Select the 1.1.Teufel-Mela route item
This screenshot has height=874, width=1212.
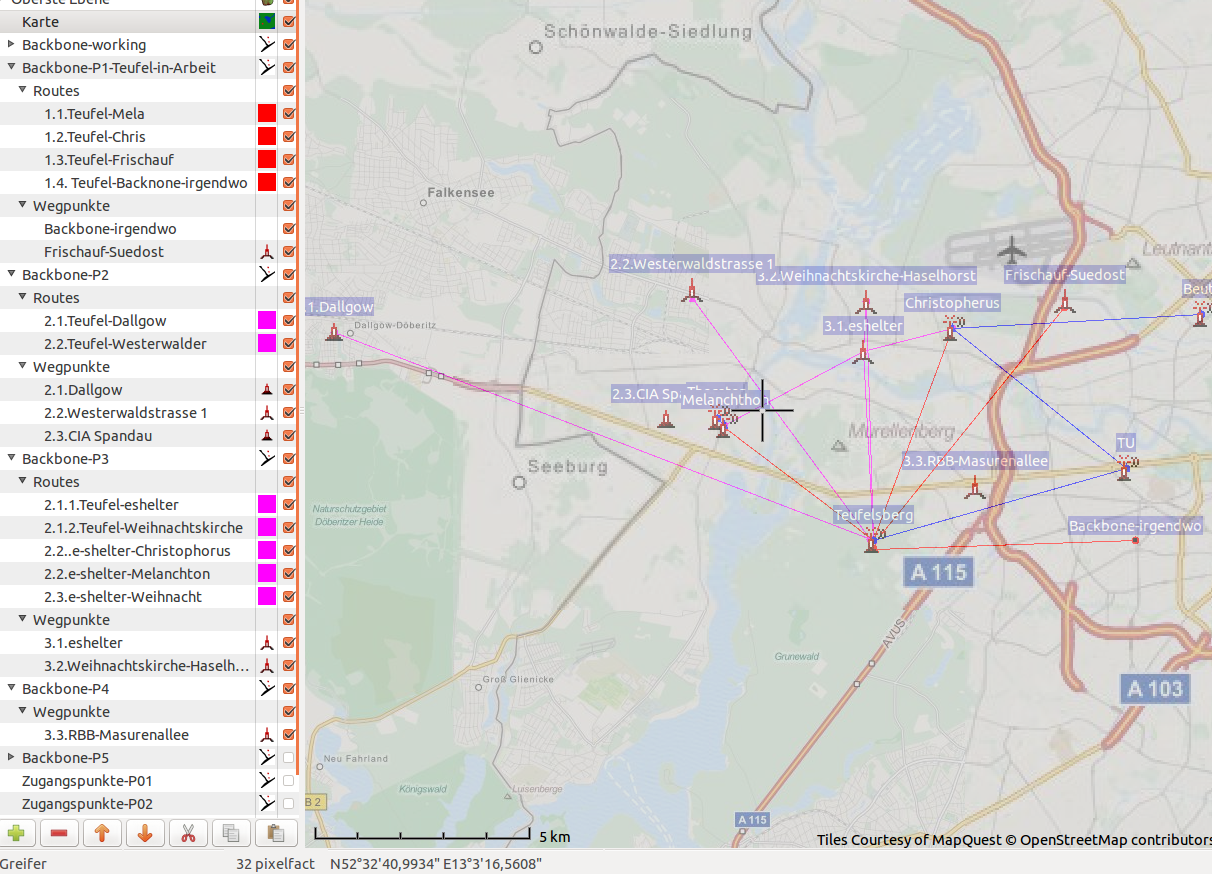(x=94, y=114)
